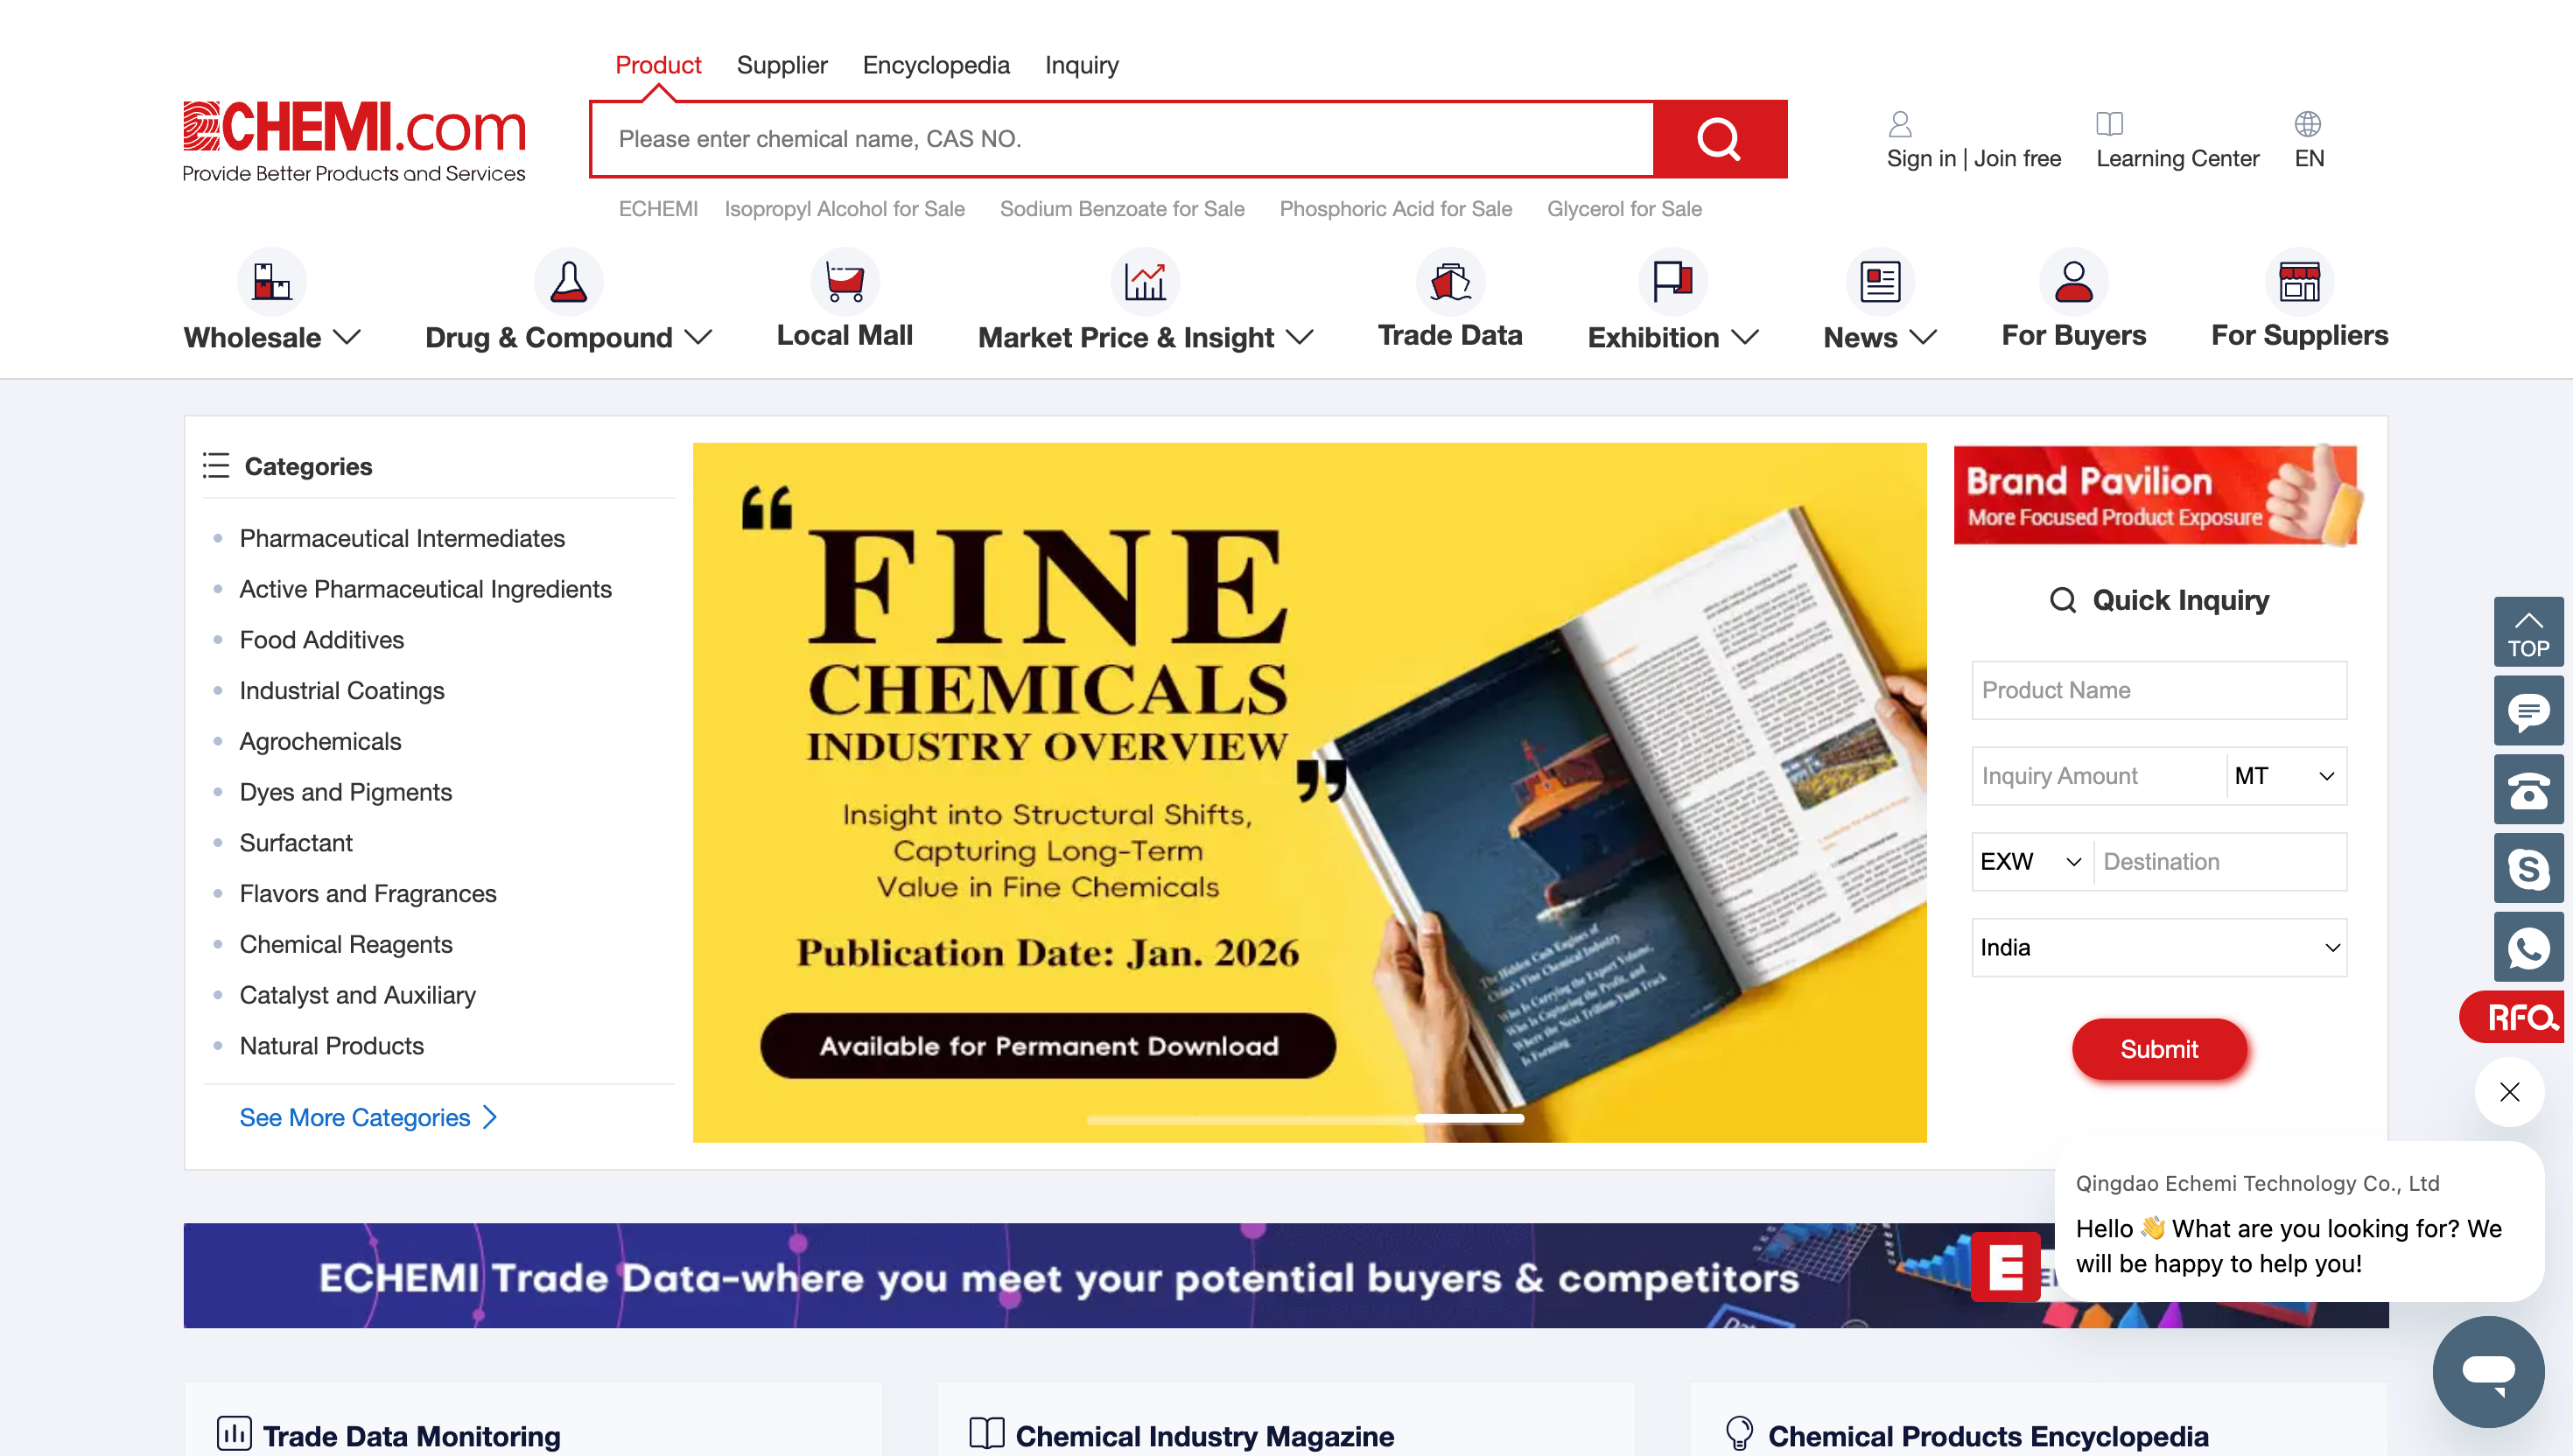
Task: Click the Inquiry Amount input field
Action: pos(2100,776)
